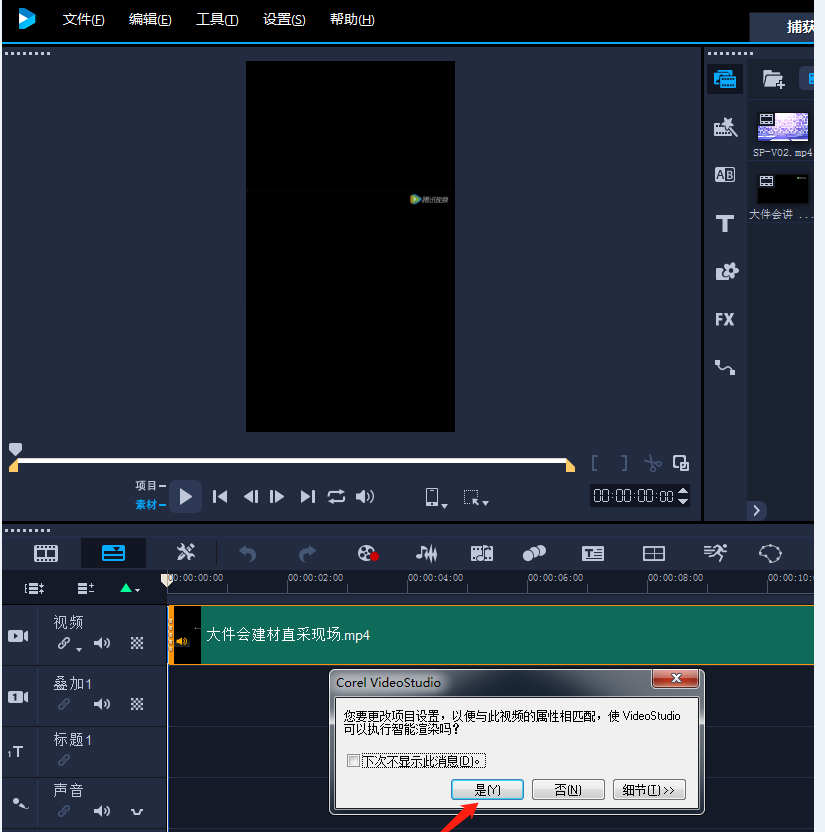Open Auto Music tool

pyautogui.click(x=482, y=553)
